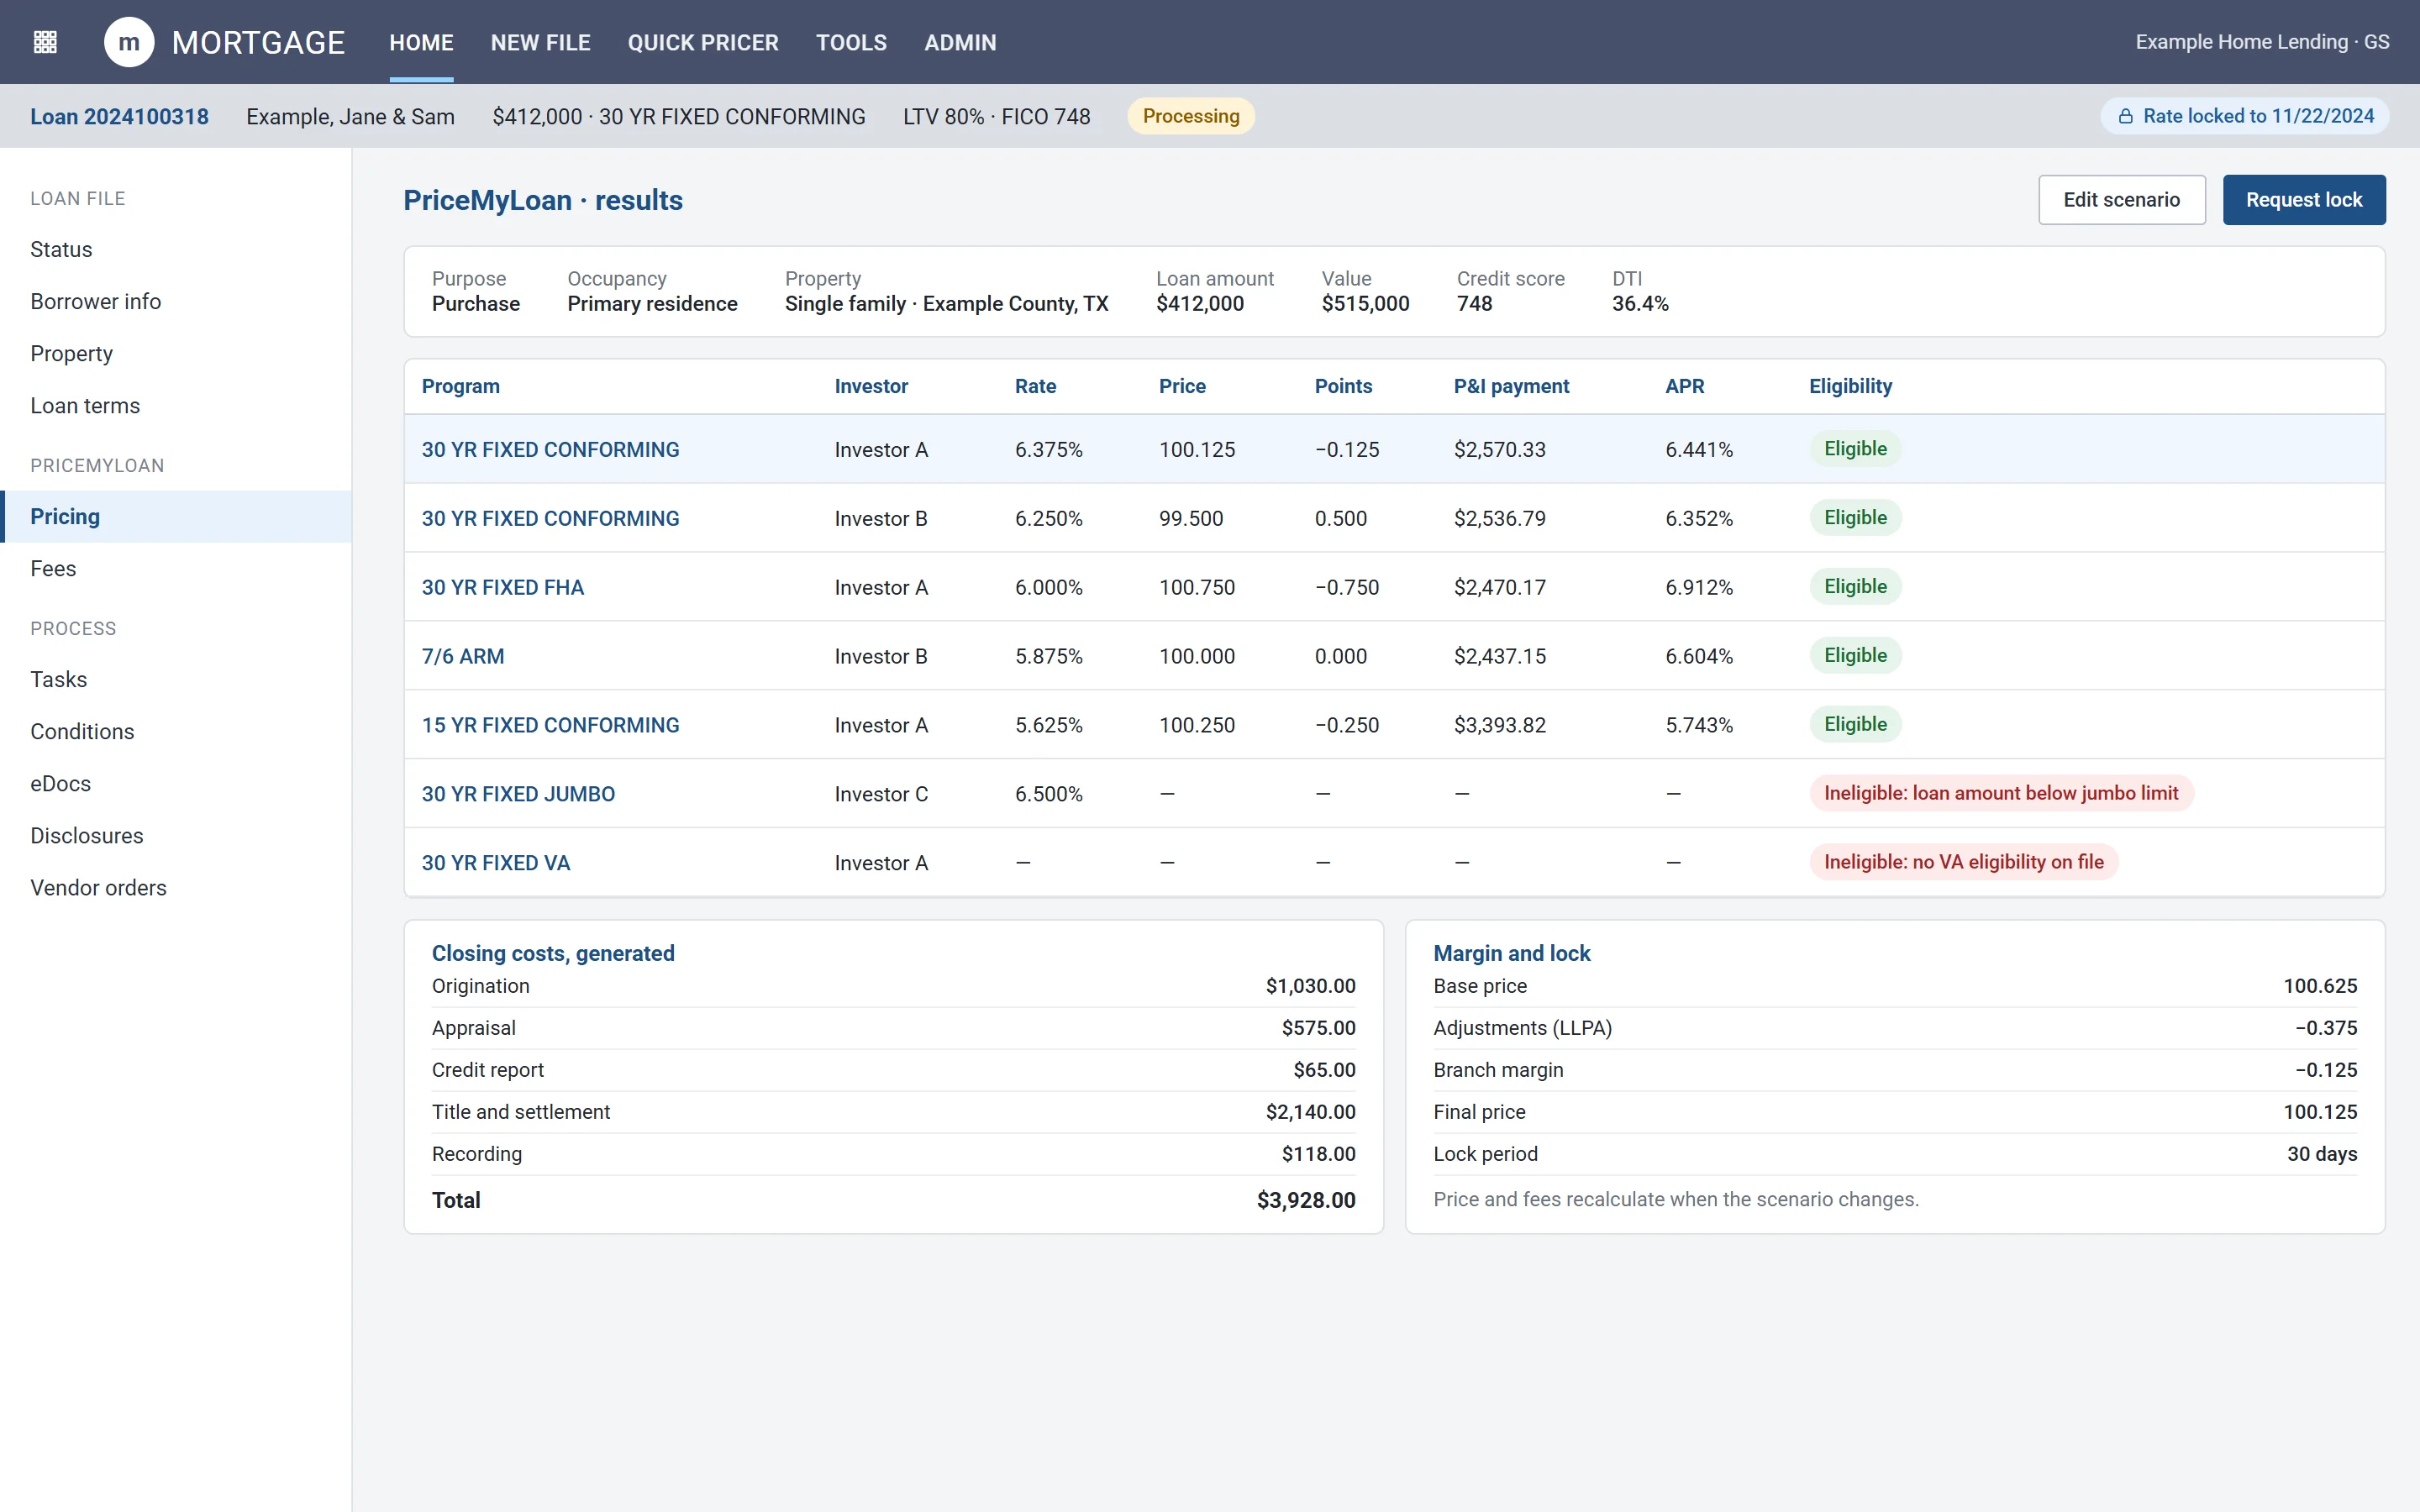Open the 30 YR FIXED VA program

tap(495, 863)
